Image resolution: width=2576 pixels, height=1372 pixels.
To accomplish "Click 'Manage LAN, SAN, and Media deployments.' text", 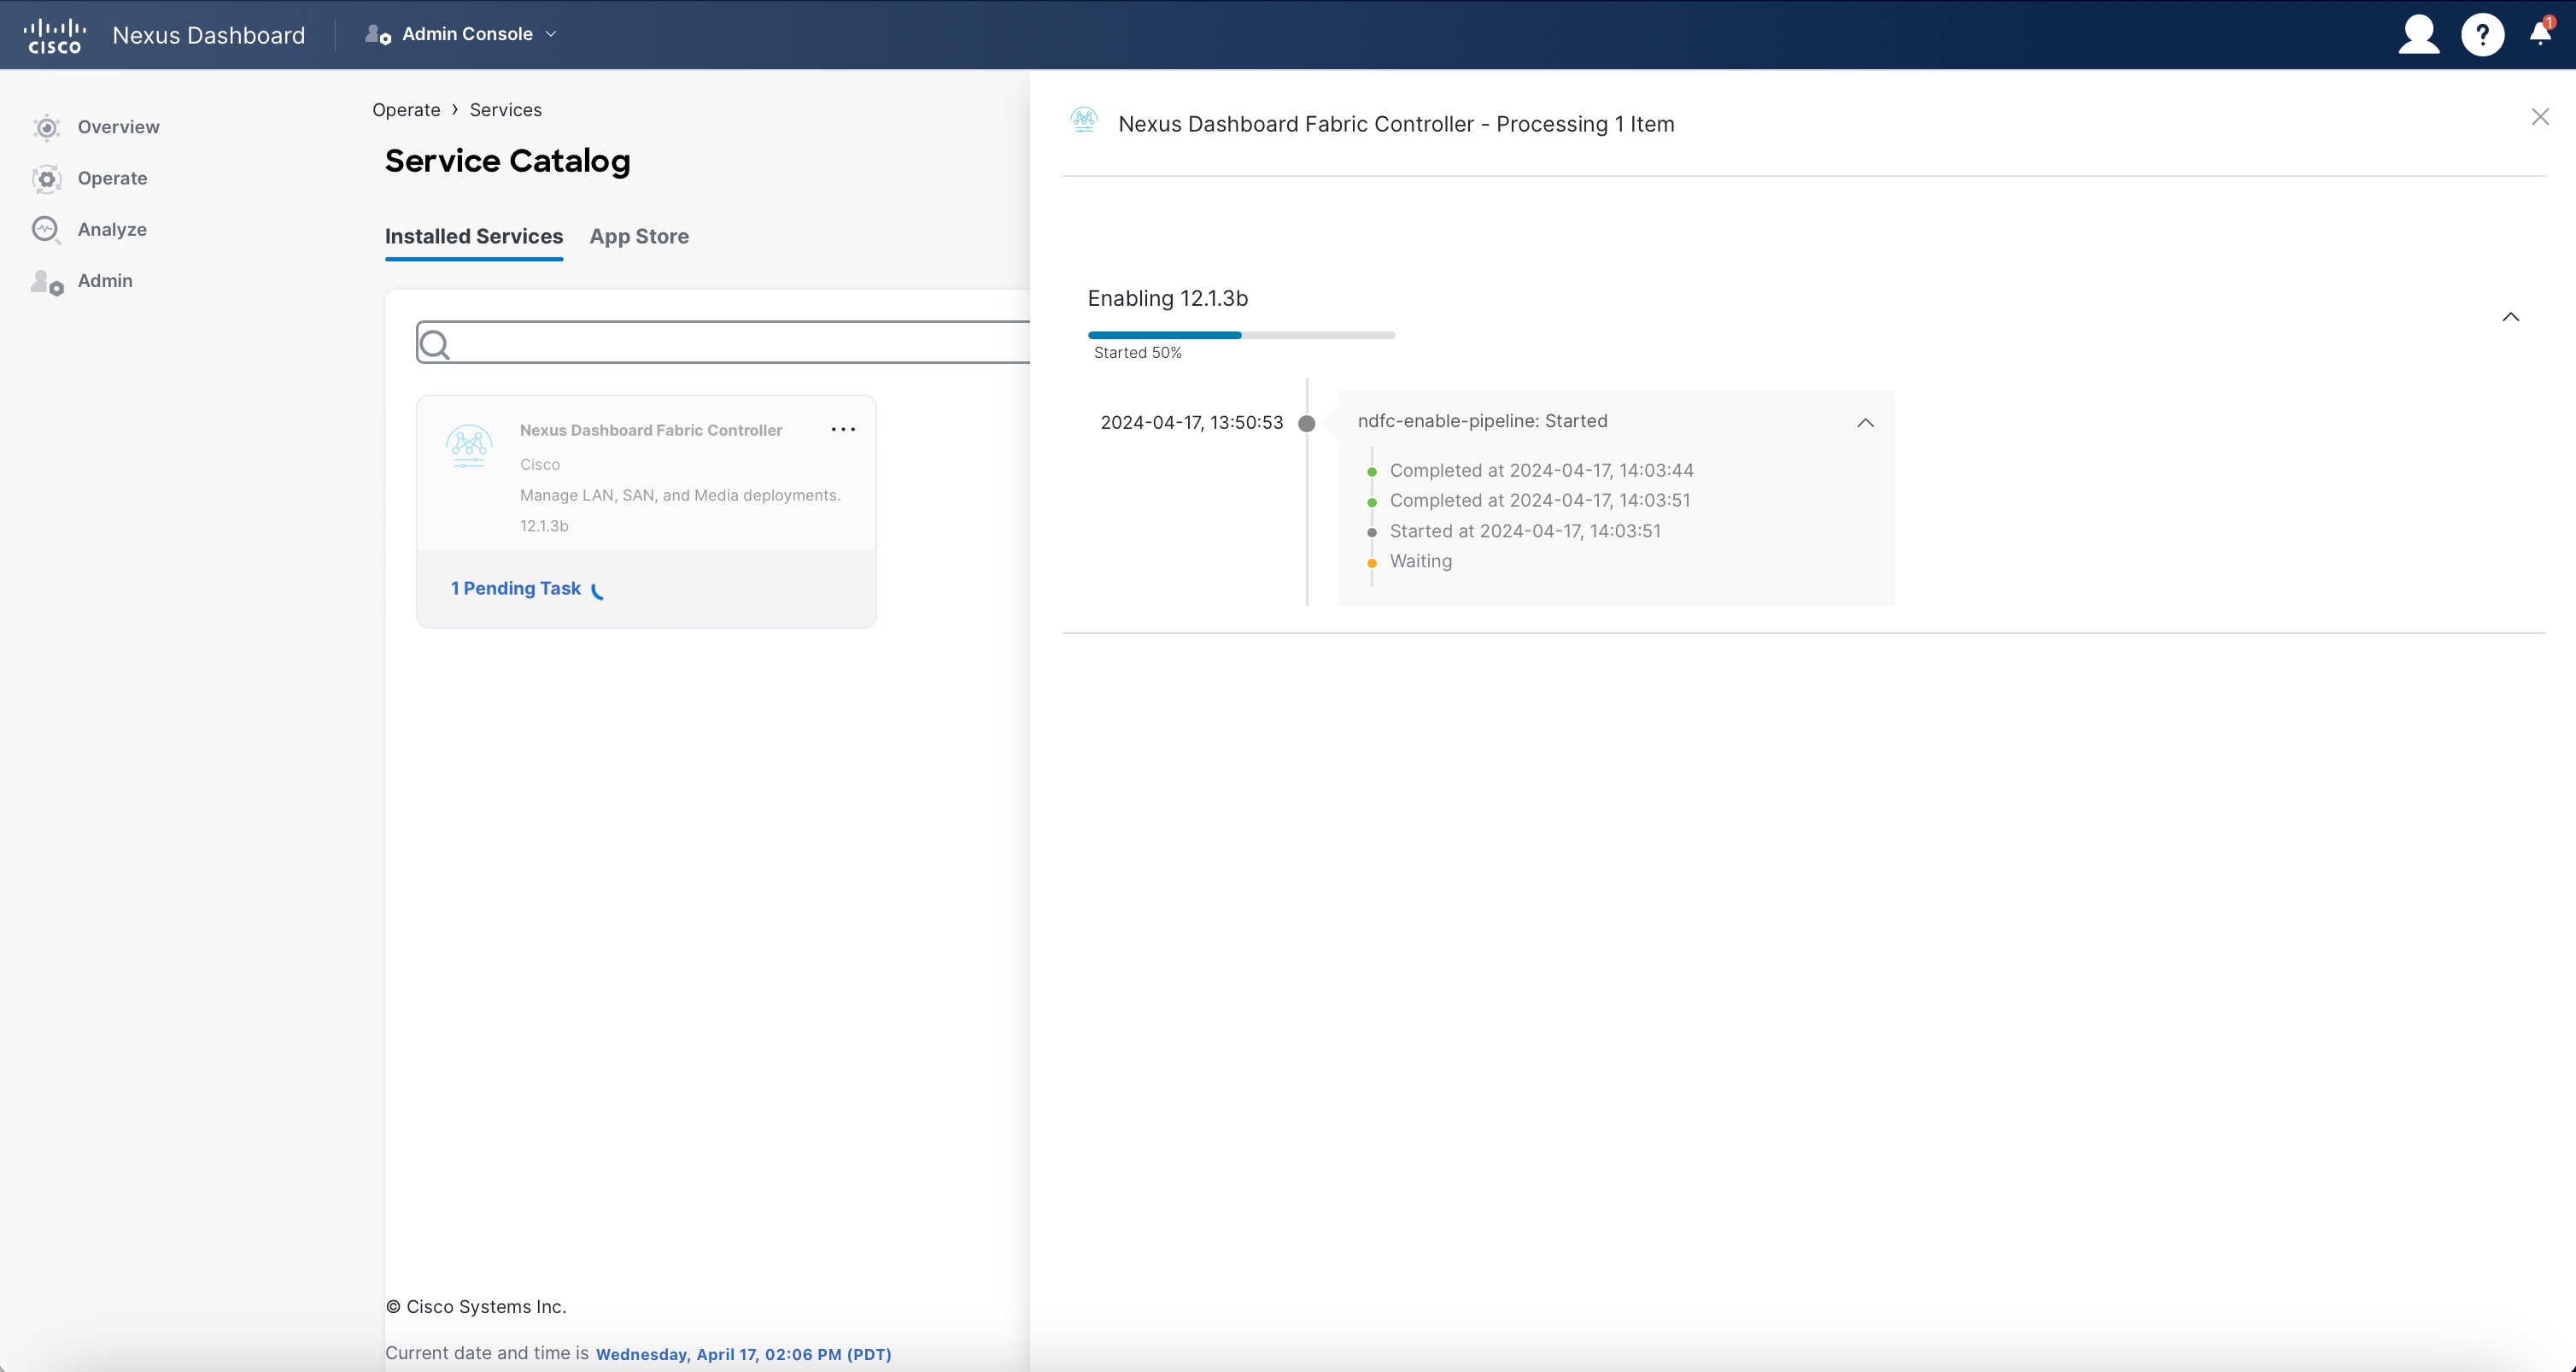I will 680,496.
